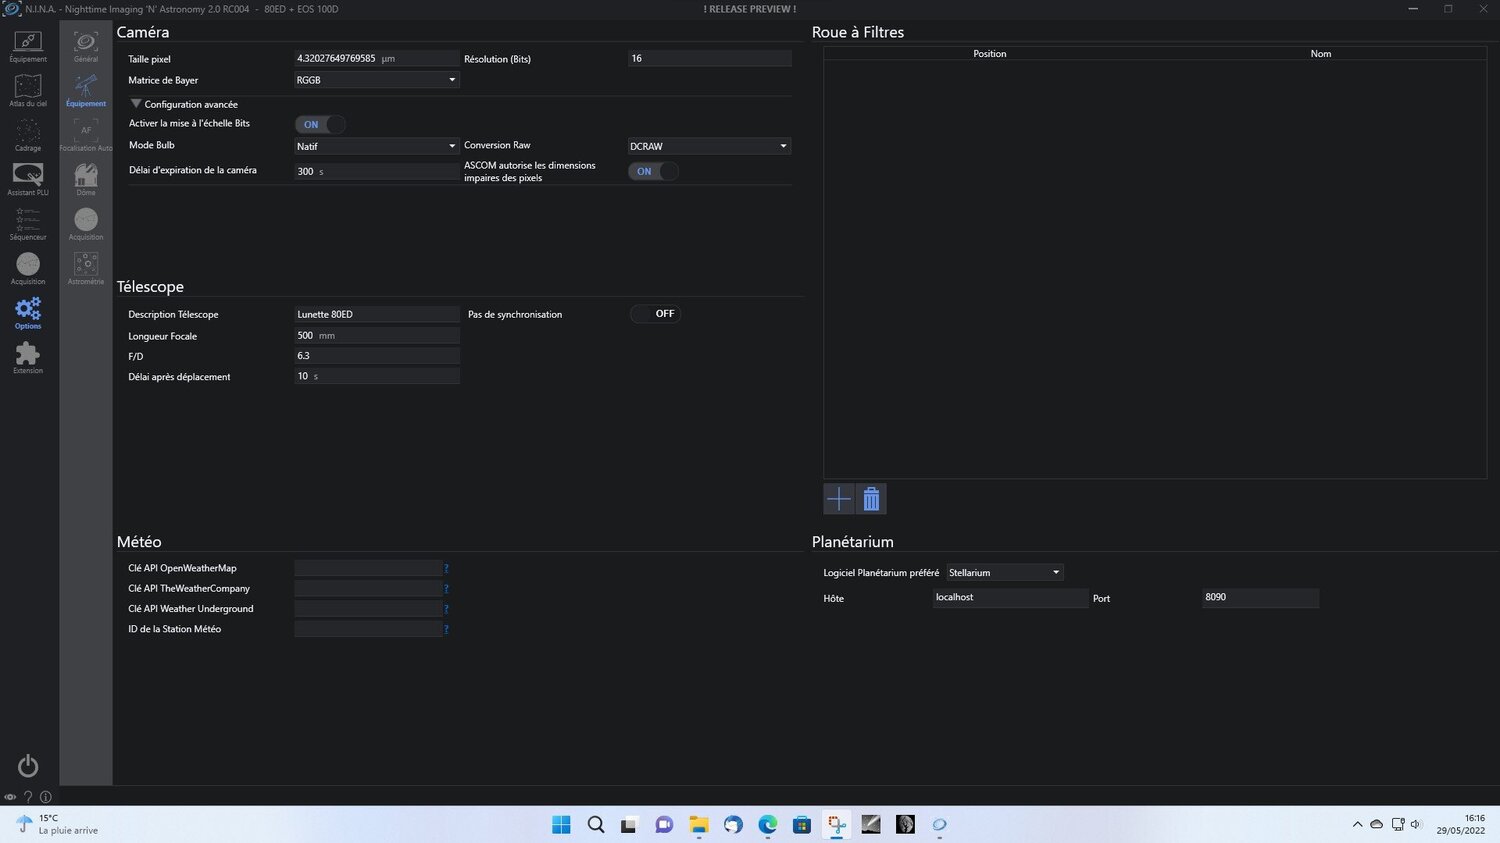
Task: Open the Logiciel Planétarium préféré dropdown
Action: [x=1005, y=573]
